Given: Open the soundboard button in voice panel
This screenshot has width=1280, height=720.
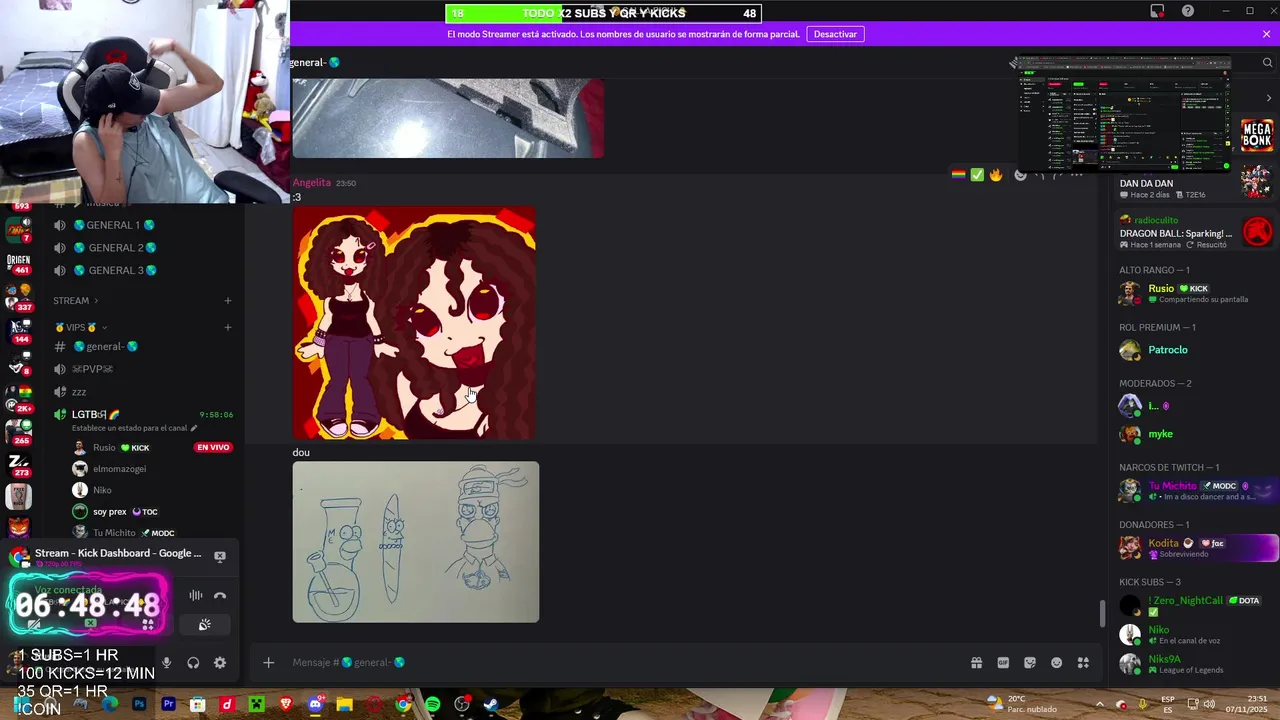Looking at the screenshot, I should (x=205, y=625).
